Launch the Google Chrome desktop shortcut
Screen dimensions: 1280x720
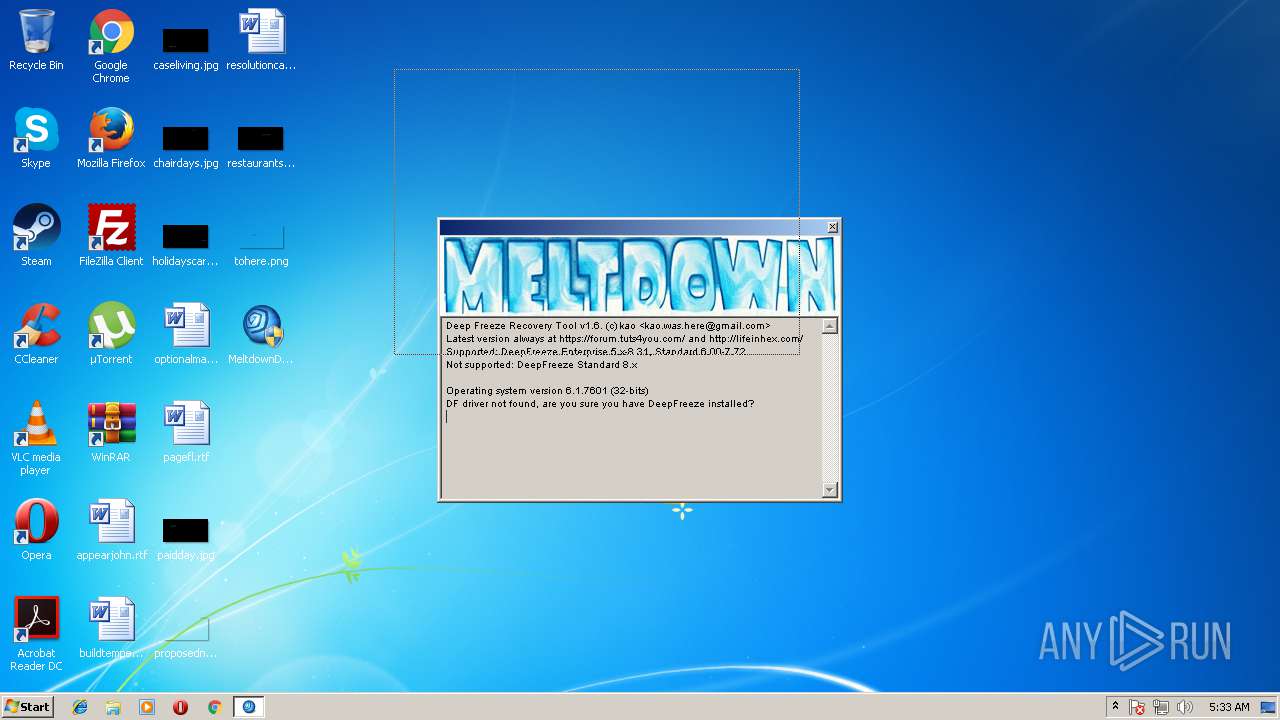click(111, 46)
